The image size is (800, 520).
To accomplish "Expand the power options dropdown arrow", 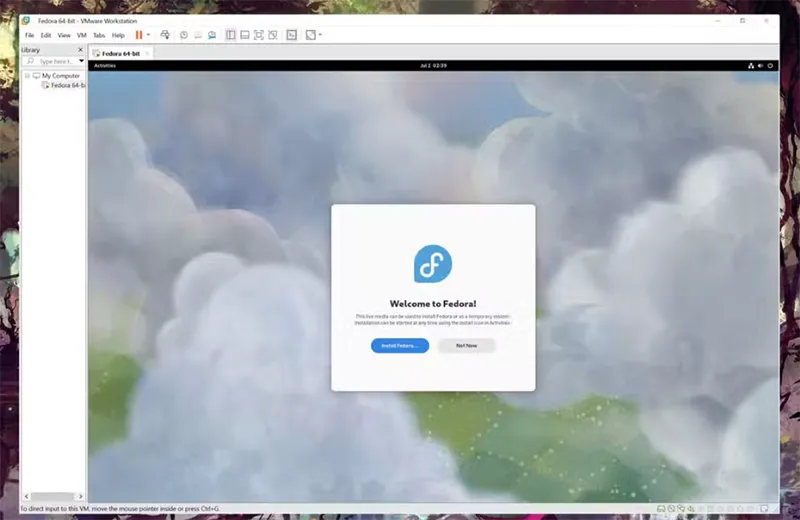I will 148,35.
